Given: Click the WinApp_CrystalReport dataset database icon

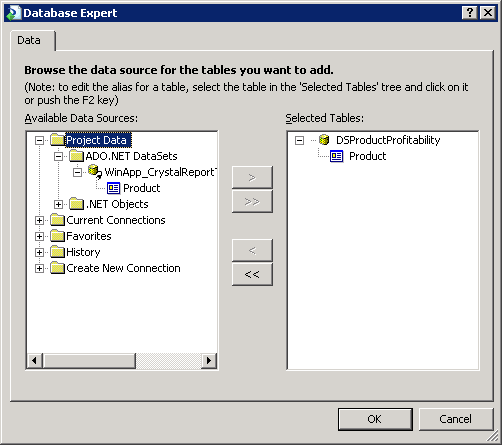Looking at the screenshot, I should [x=95, y=172].
